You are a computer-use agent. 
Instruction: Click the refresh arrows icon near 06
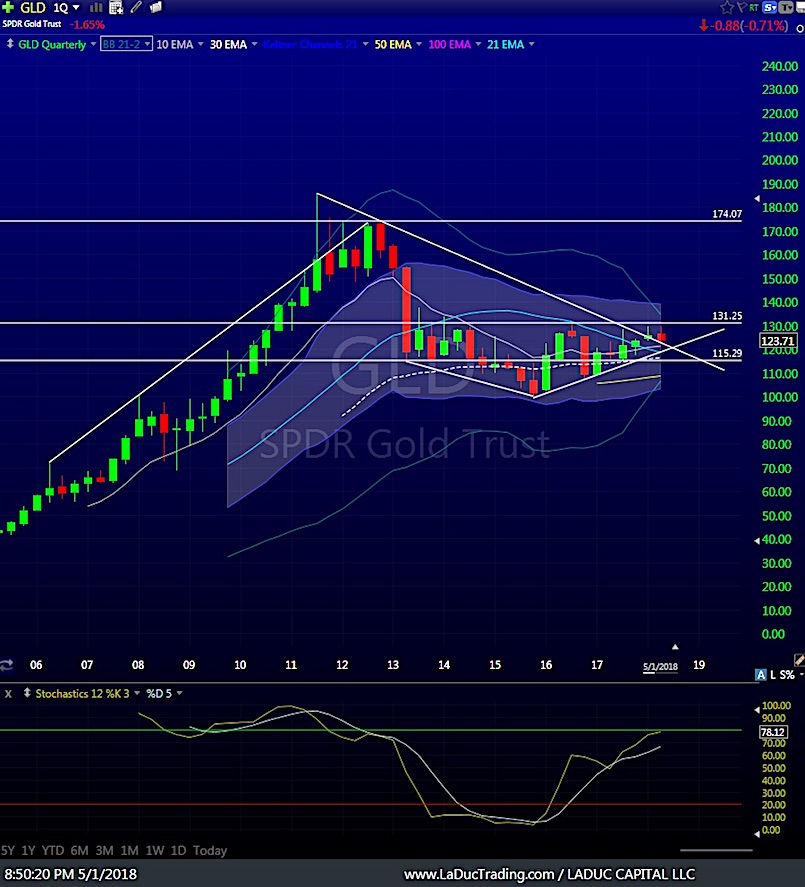tap(6, 665)
